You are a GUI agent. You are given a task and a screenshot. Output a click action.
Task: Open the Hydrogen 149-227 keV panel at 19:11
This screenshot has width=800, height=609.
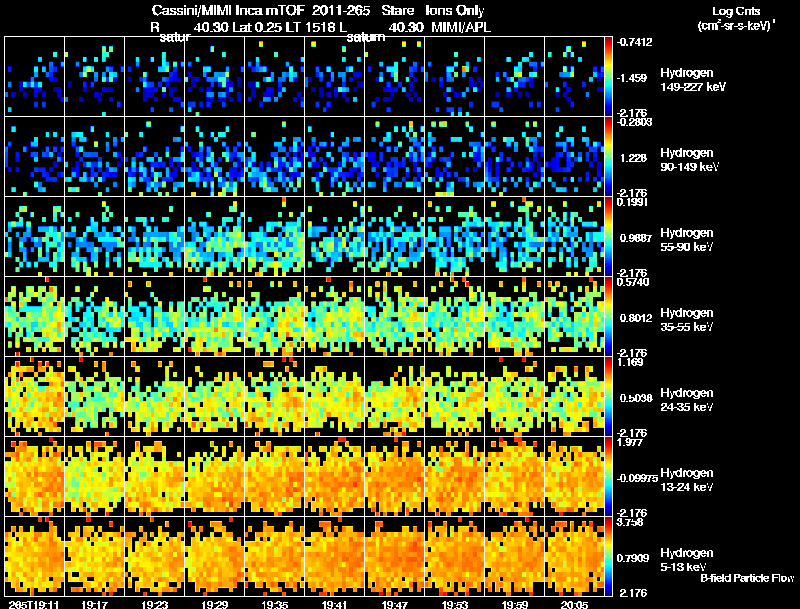click(35, 76)
